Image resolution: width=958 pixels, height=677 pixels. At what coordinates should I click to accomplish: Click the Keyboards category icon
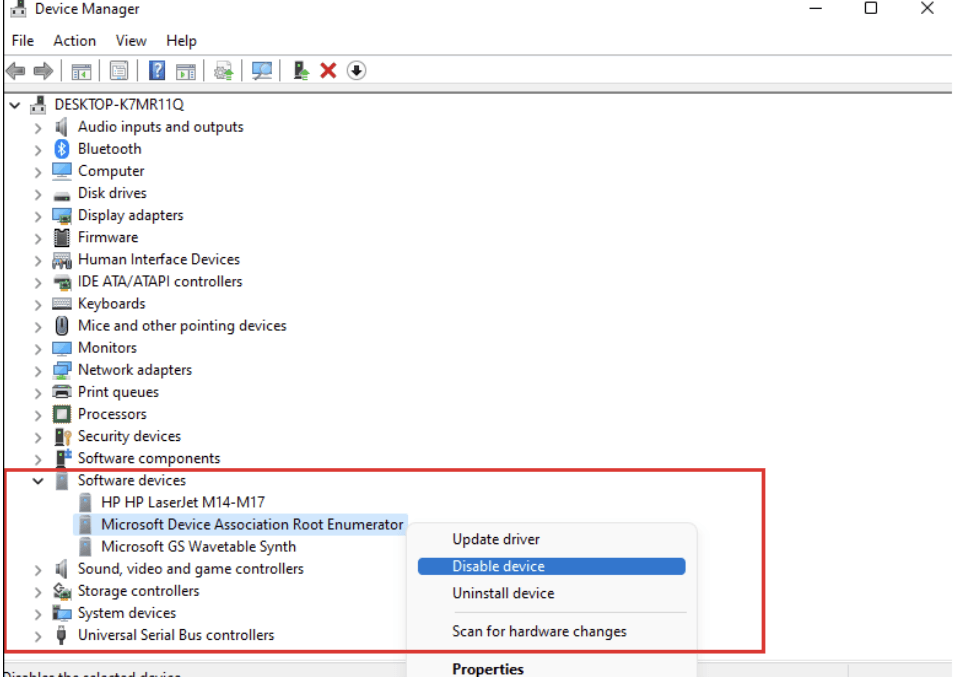coord(62,304)
